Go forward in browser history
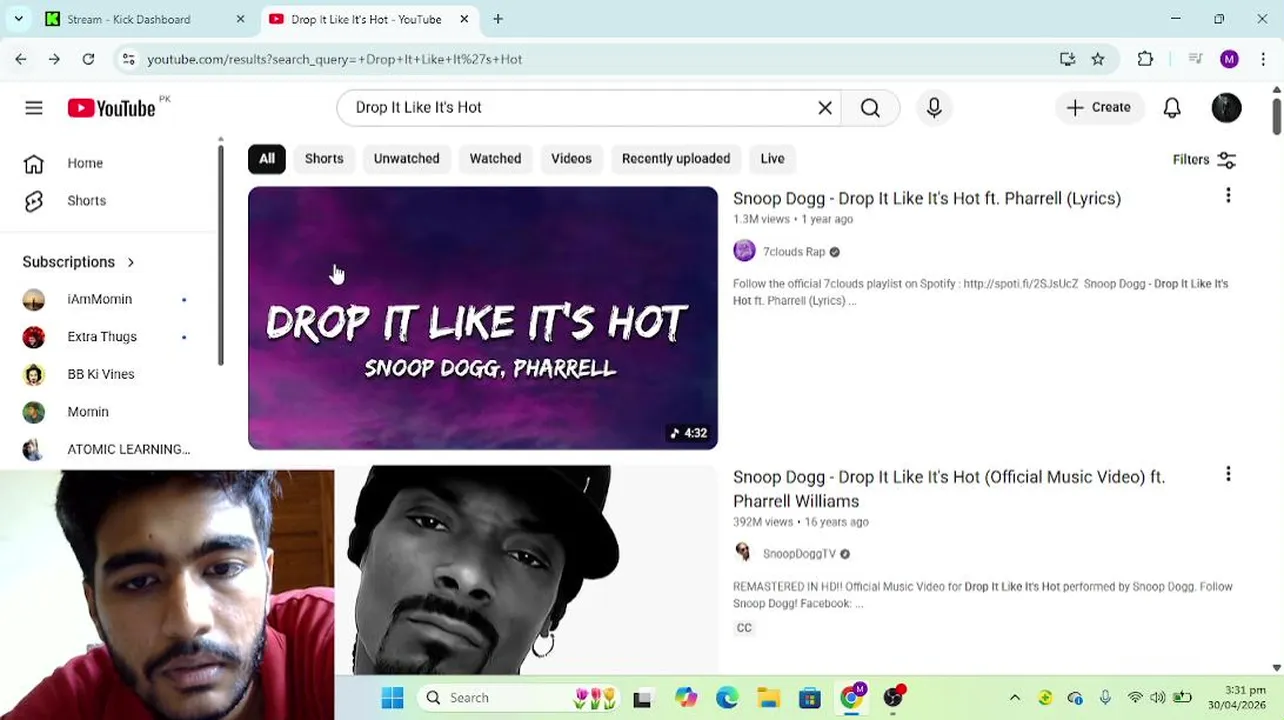Viewport: 1284px width, 720px height. [54, 59]
